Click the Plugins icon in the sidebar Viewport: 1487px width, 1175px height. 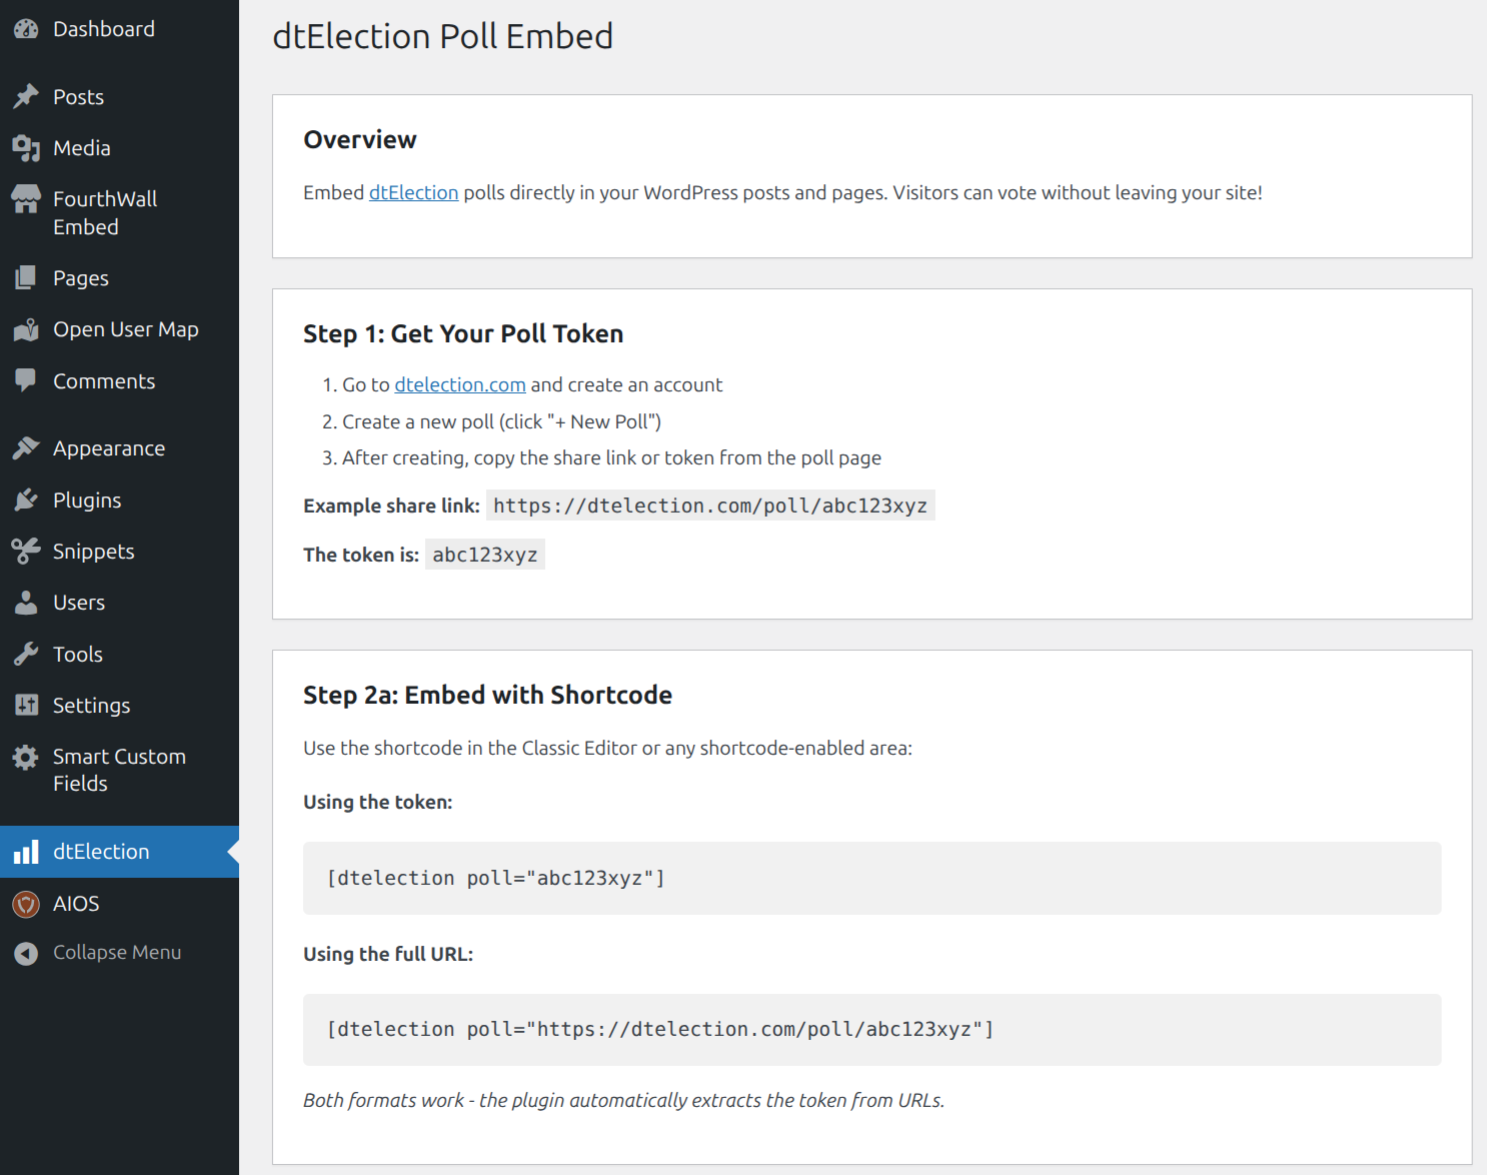(x=26, y=499)
